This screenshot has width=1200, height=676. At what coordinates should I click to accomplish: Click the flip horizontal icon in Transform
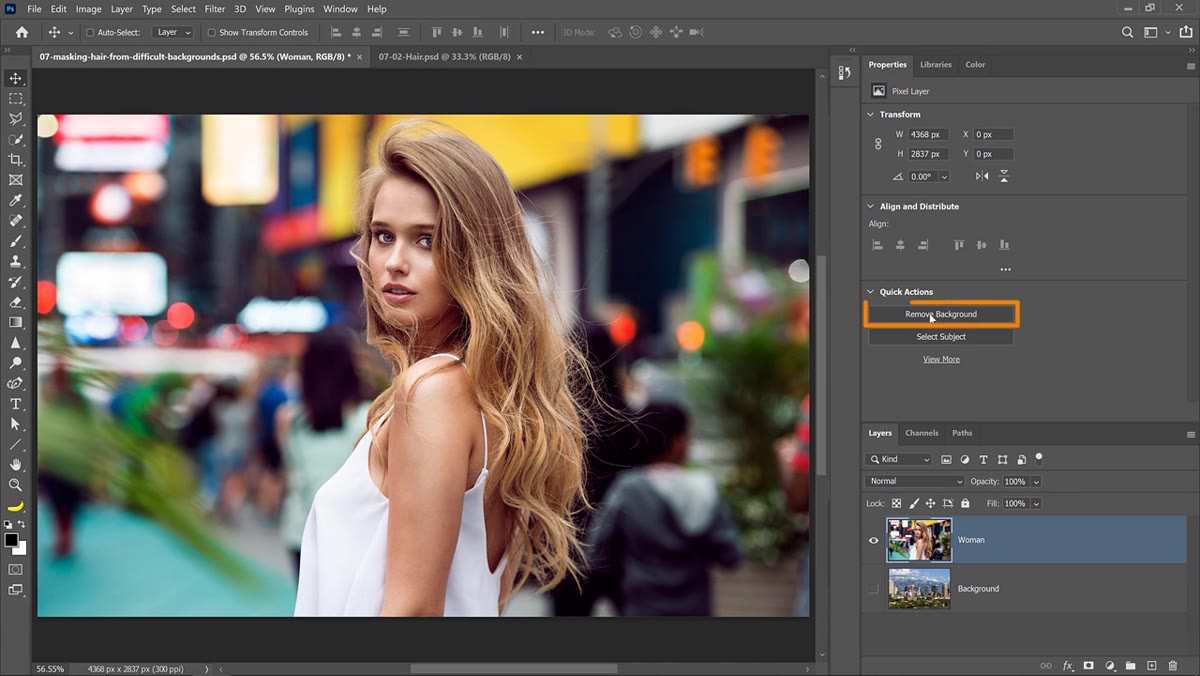click(981, 176)
